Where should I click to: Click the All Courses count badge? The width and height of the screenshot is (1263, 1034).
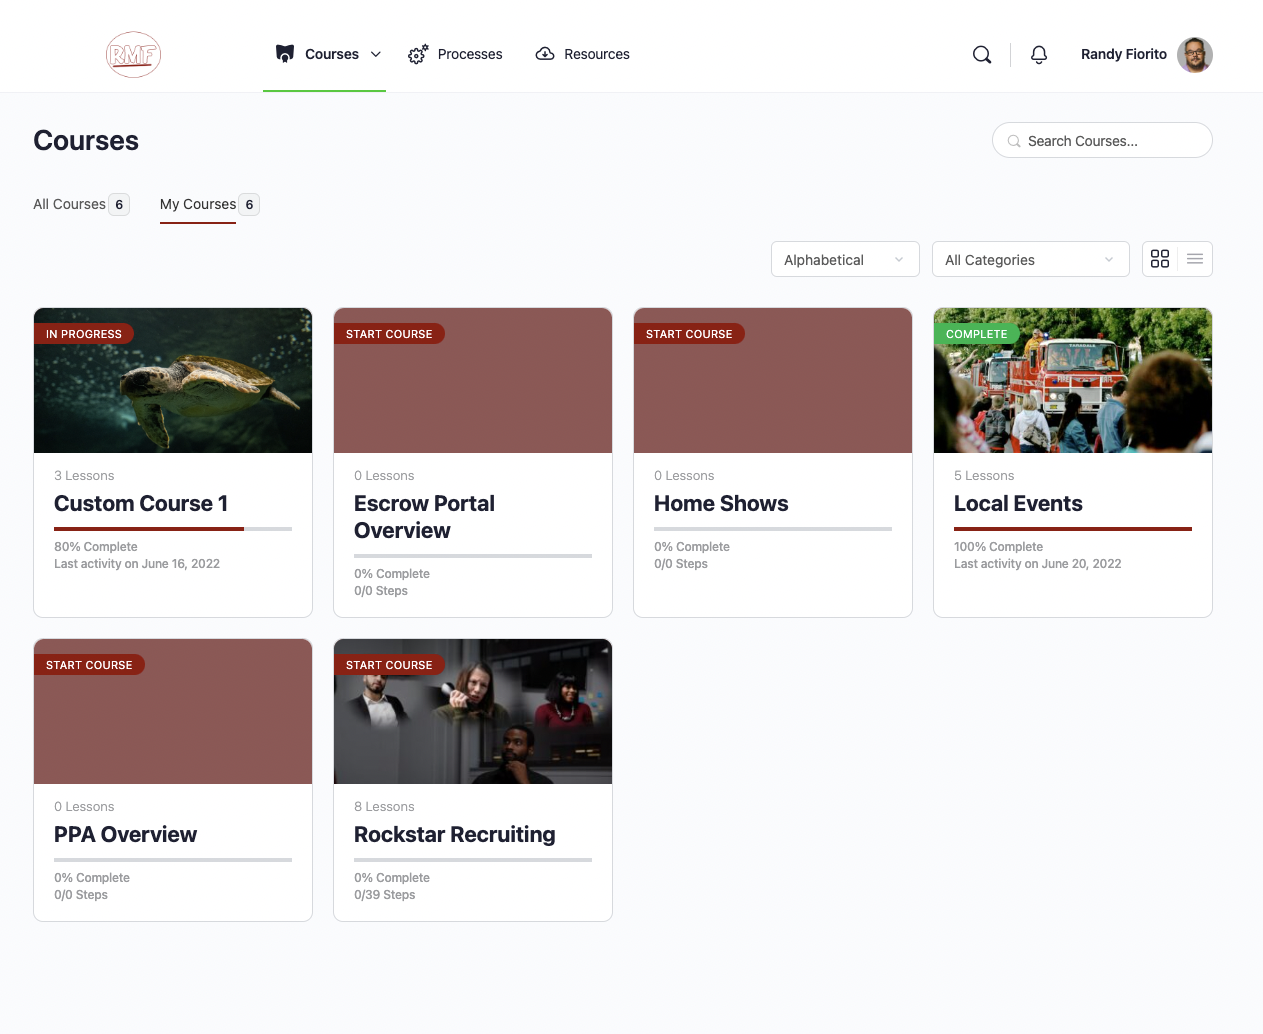coord(119,204)
